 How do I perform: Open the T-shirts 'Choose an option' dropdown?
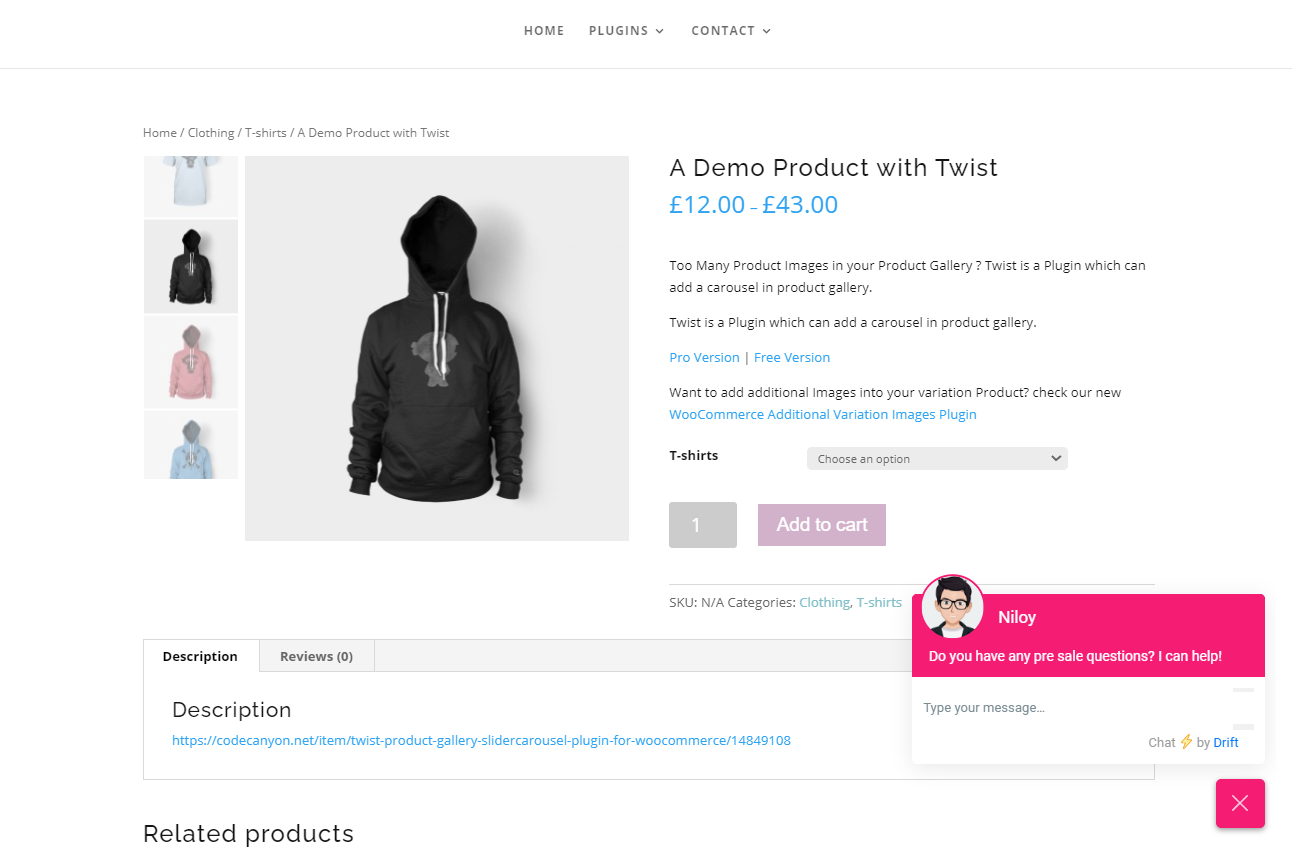[937, 459]
